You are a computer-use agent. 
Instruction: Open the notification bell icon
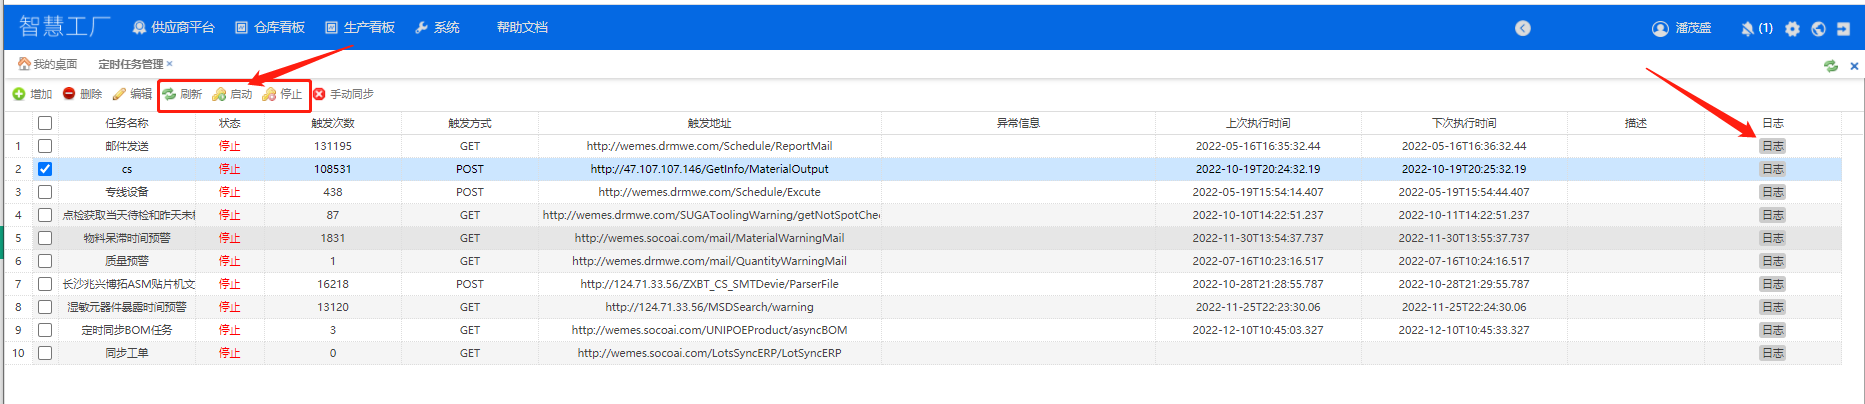click(1748, 28)
